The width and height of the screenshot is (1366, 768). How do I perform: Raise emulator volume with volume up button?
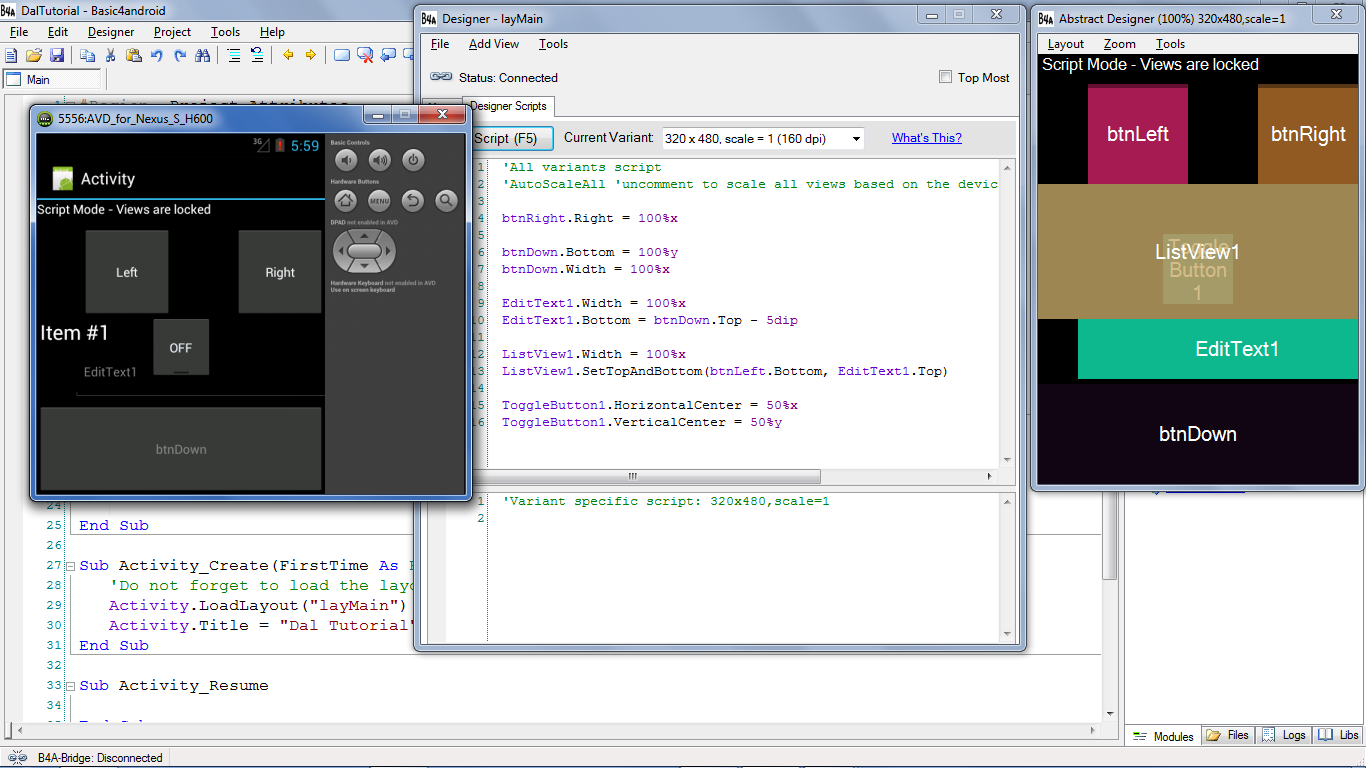[x=380, y=160]
